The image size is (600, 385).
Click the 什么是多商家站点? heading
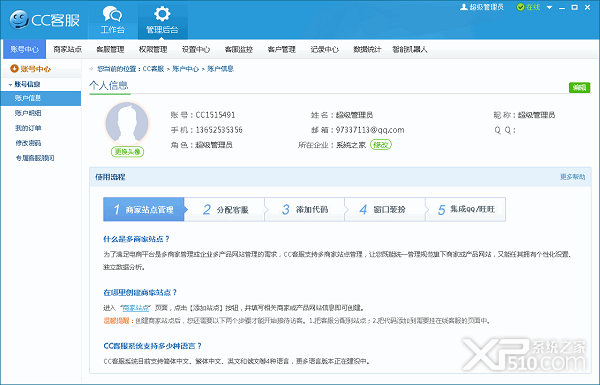(136, 239)
